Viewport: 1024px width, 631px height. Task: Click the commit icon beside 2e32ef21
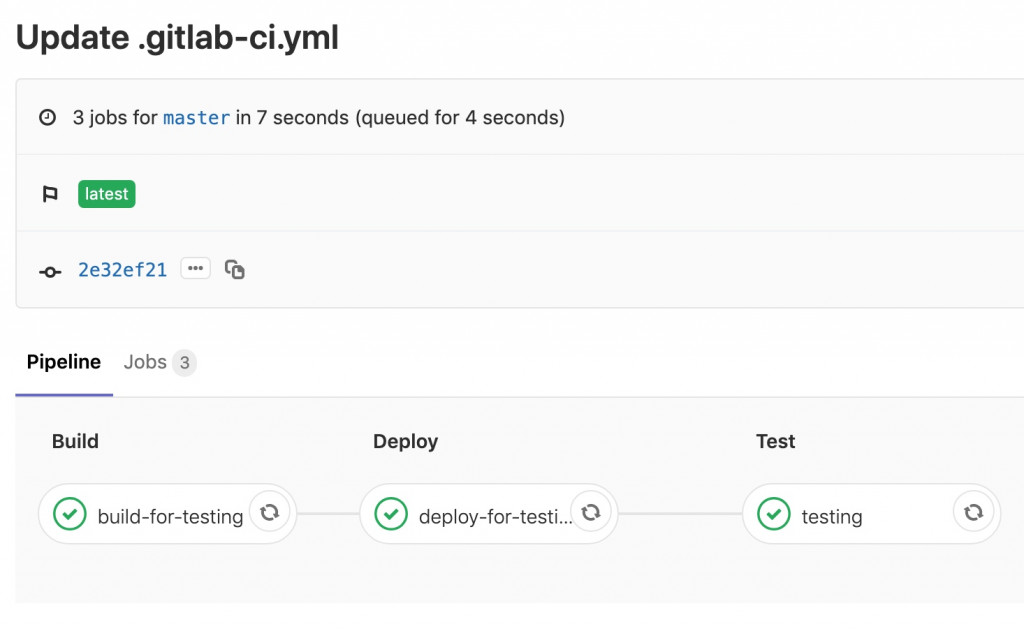tap(50, 271)
